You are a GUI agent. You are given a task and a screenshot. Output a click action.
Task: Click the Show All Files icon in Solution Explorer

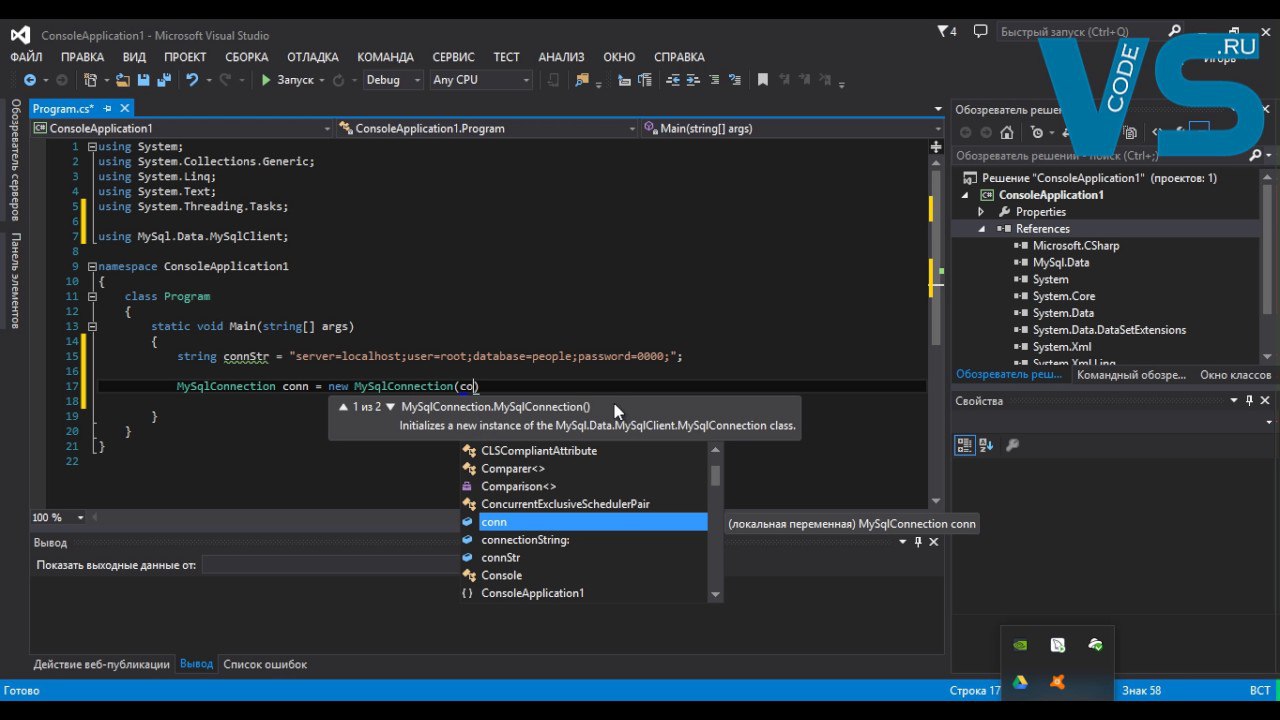click(1130, 132)
